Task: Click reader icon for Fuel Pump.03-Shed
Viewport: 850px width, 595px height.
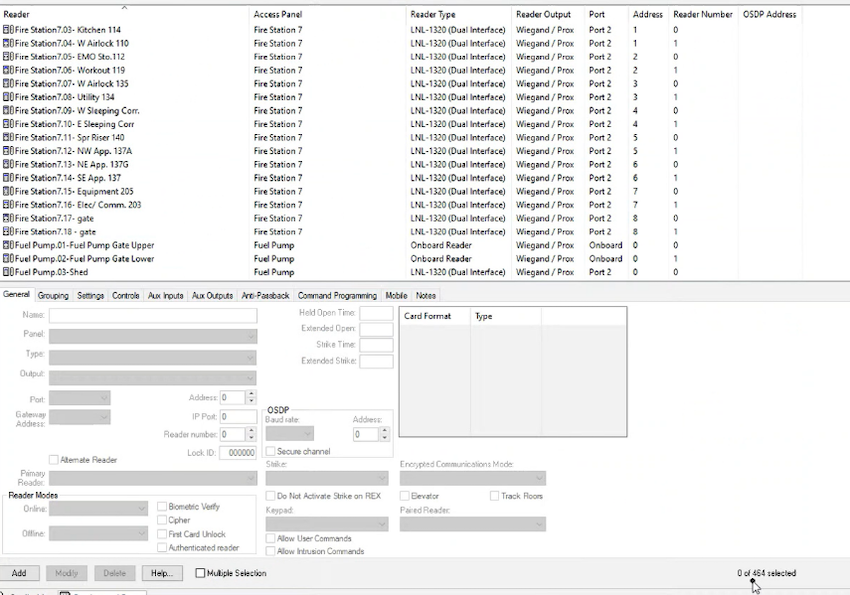Action: click(8, 272)
